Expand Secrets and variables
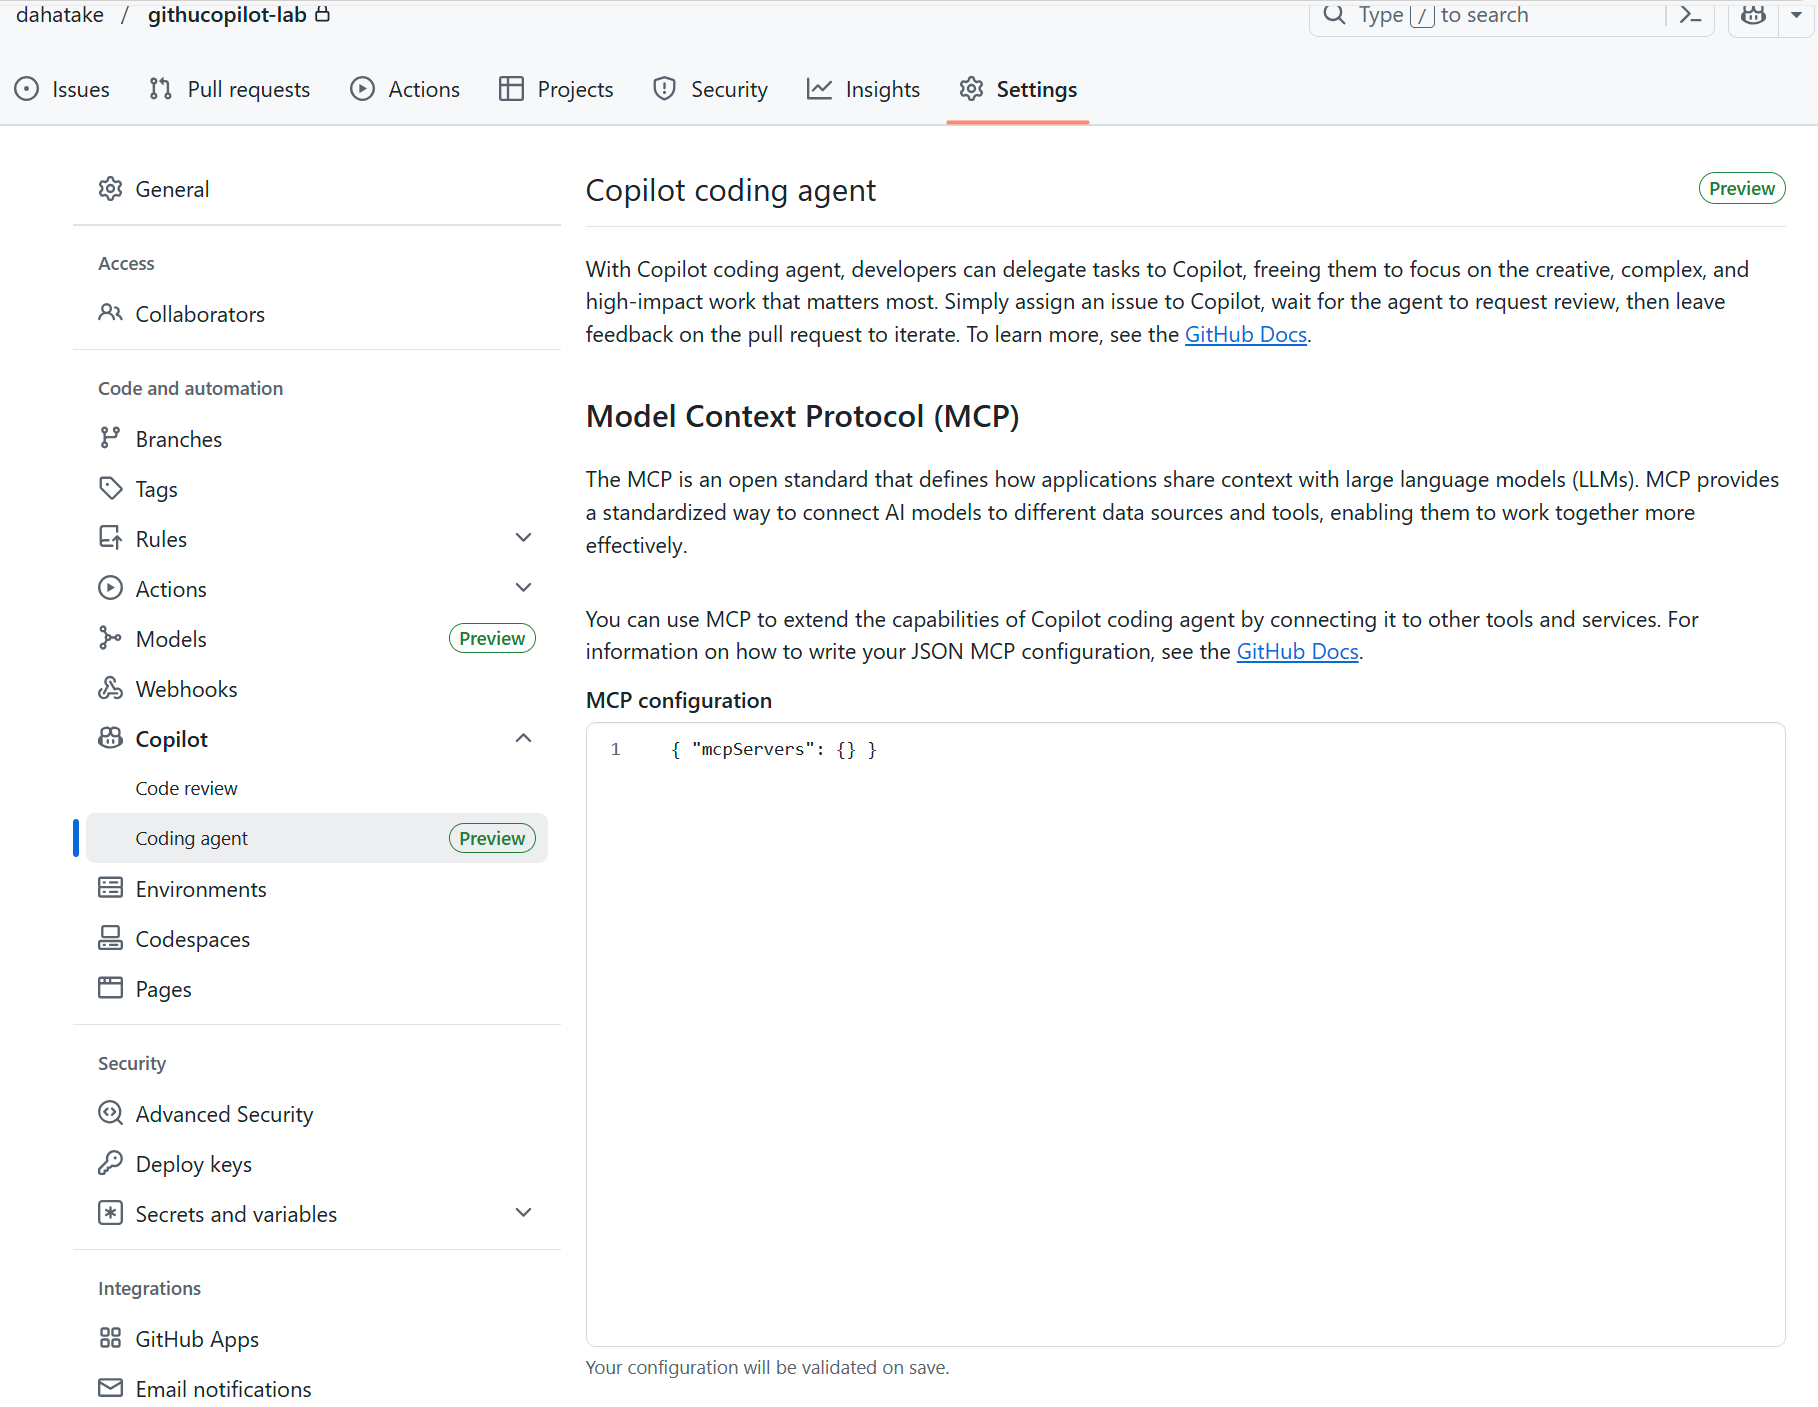 click(x=524, y=1212)
